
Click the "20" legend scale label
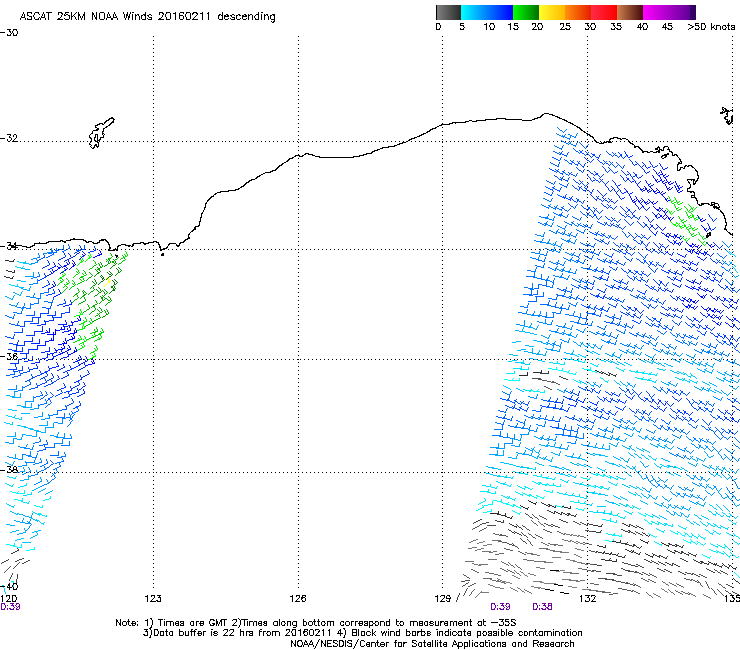pyautogui.click(x=537, y=27)
